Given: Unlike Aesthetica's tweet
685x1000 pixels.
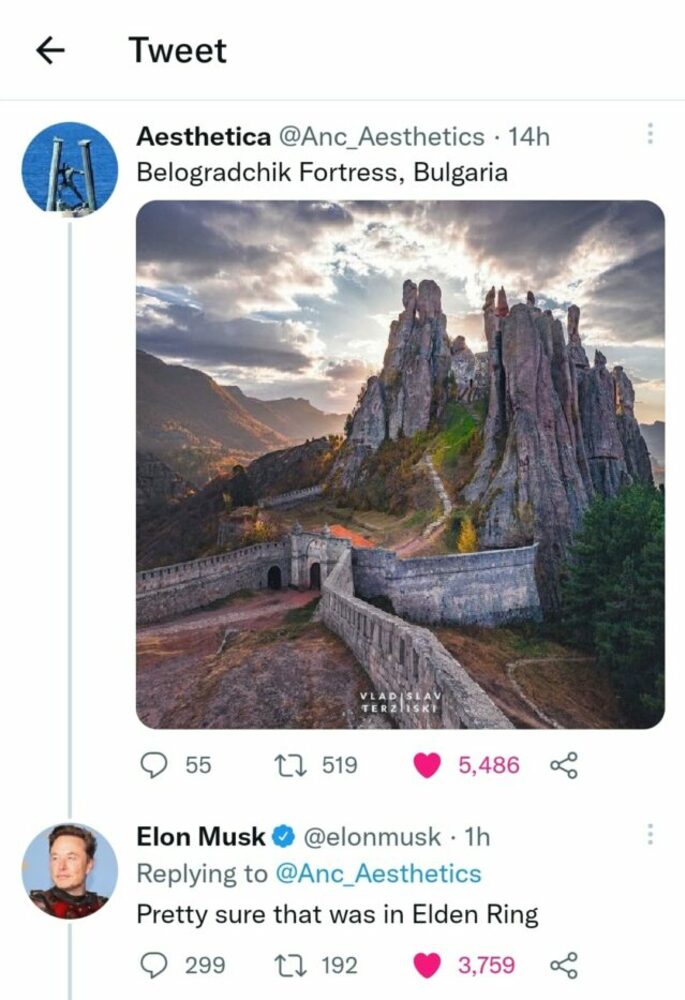Looking at the screenshot, I should (x=429, y=763).
